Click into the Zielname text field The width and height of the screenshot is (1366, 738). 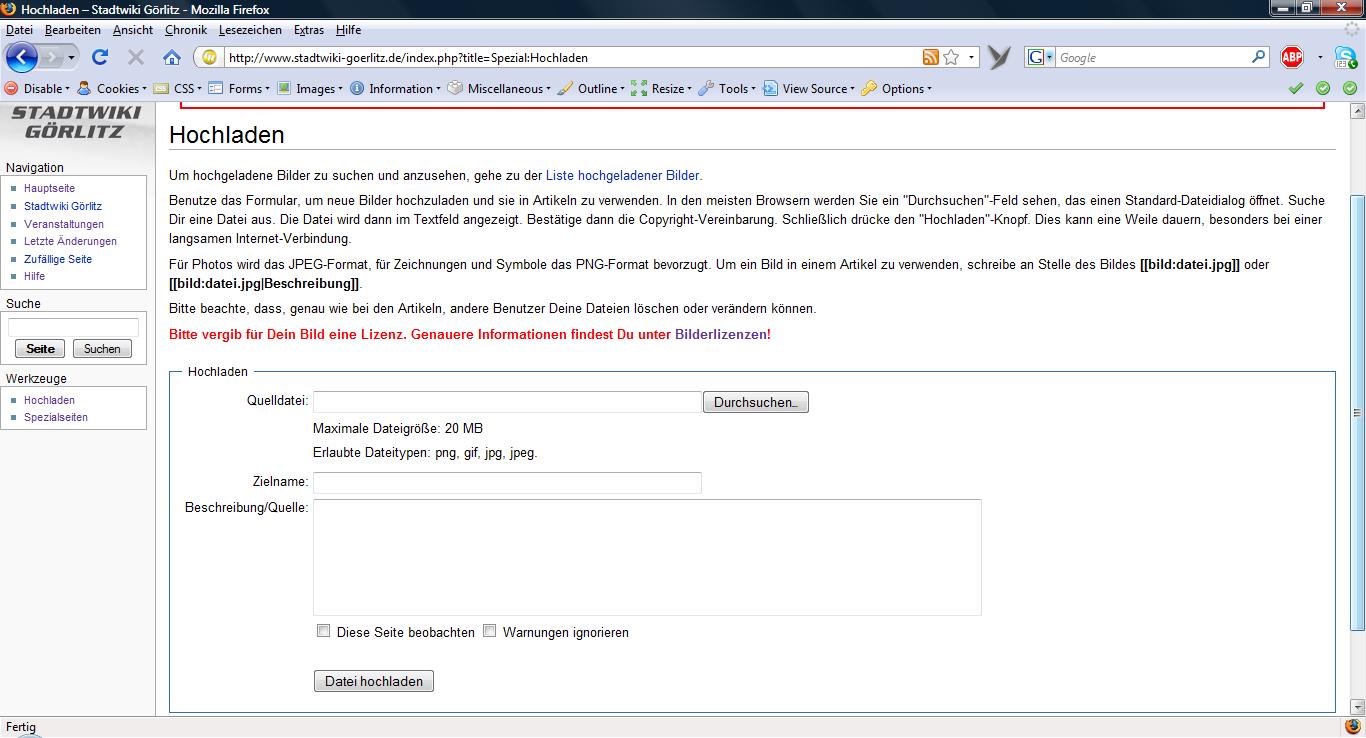[x=507, y=483]
